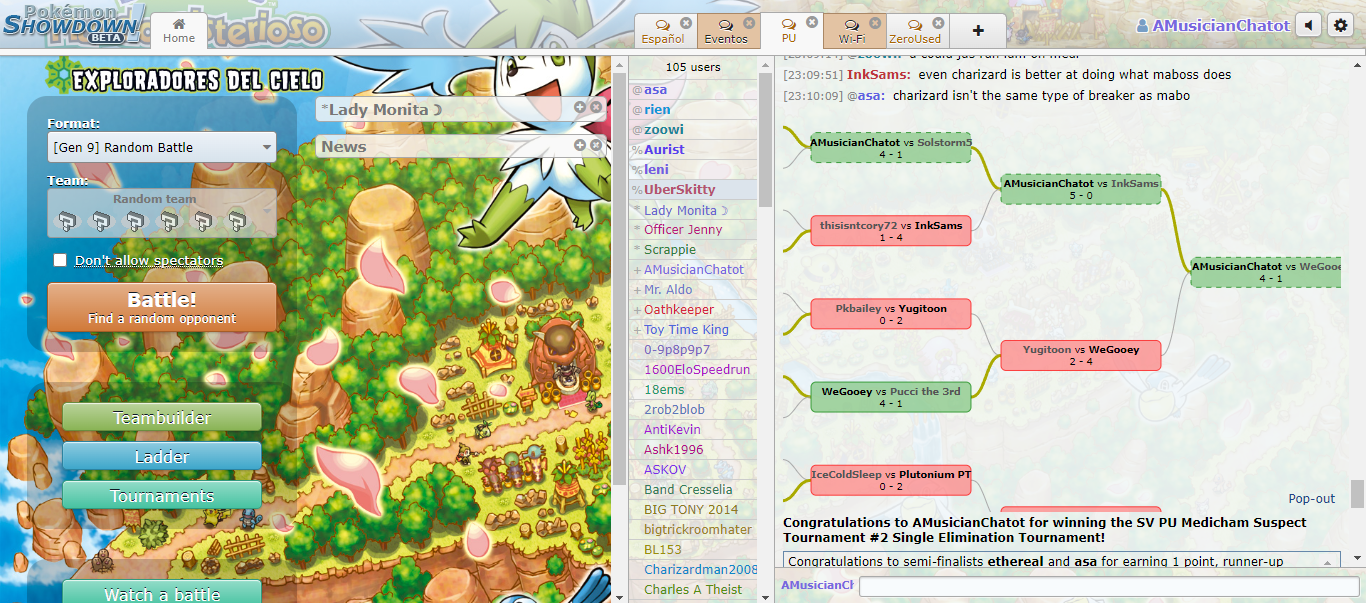This screenshot has height=603, width=1366.
Task: Close the Eventos tab
Action: pos(749,22)
